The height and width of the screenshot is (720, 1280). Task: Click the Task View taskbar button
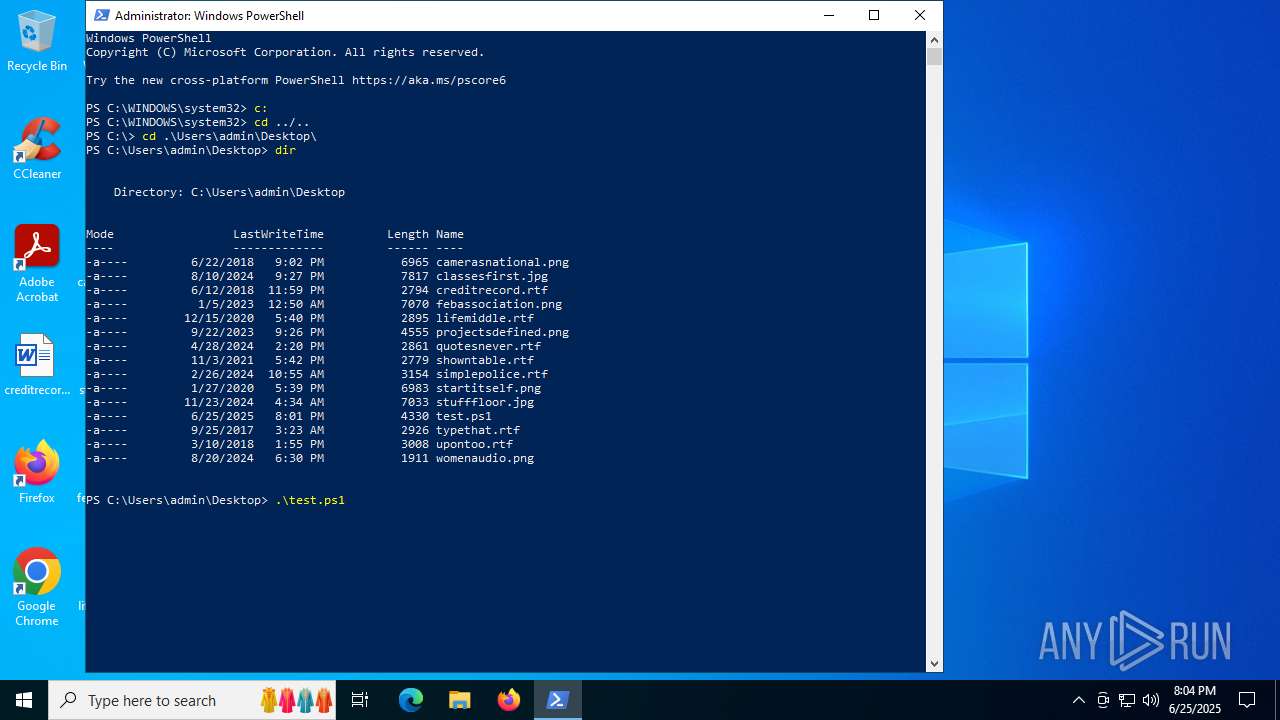(360, 700)
